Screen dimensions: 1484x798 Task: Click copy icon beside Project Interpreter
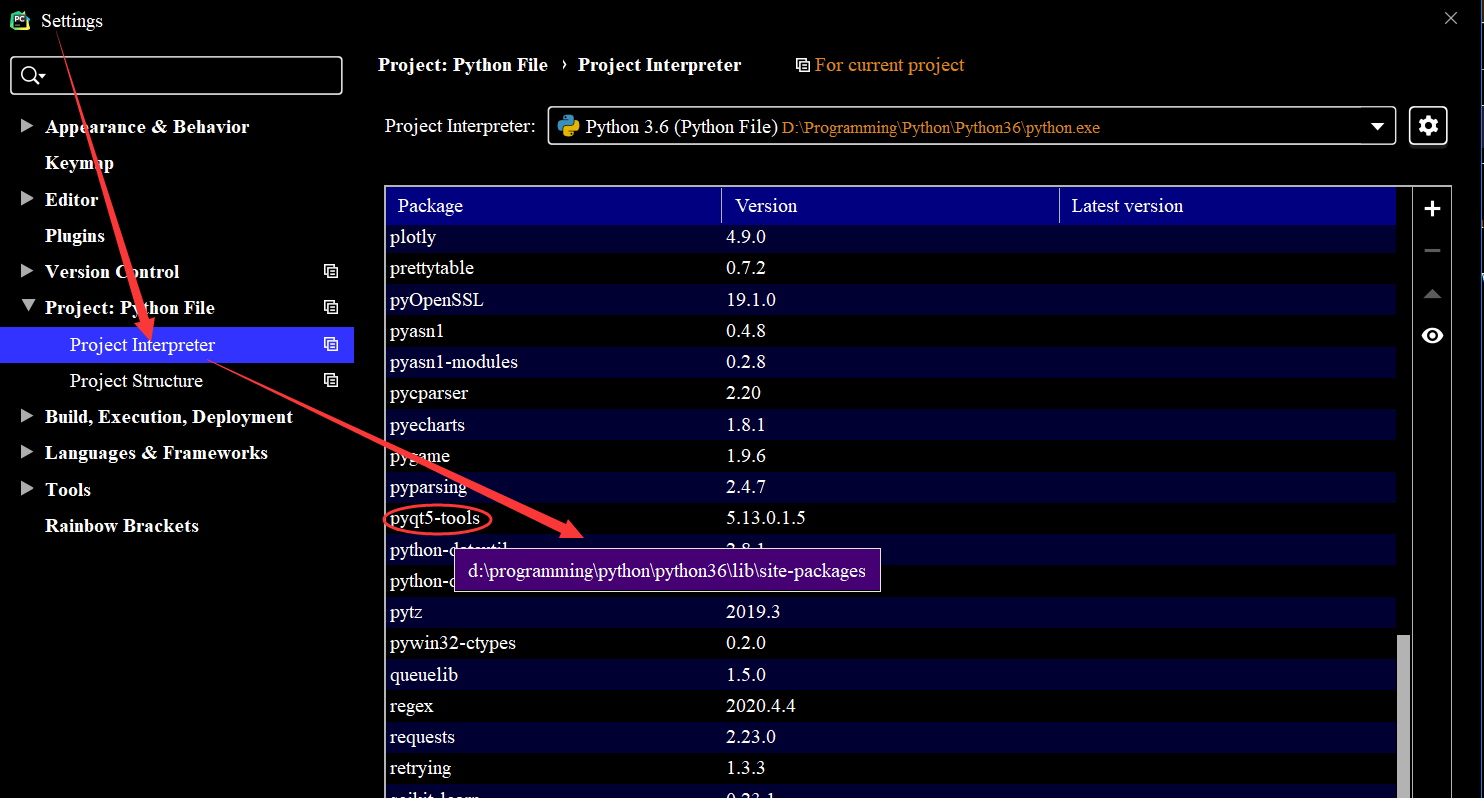click(331, 344)
